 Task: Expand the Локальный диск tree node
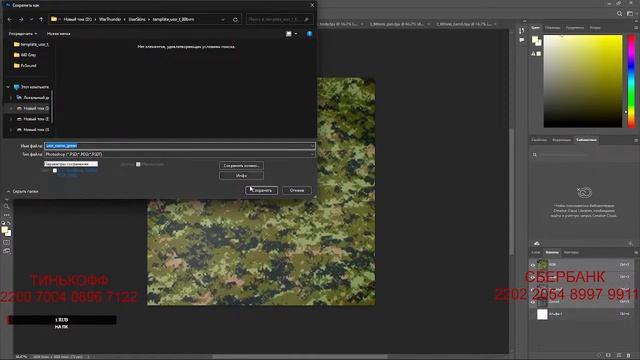[11, 98]
